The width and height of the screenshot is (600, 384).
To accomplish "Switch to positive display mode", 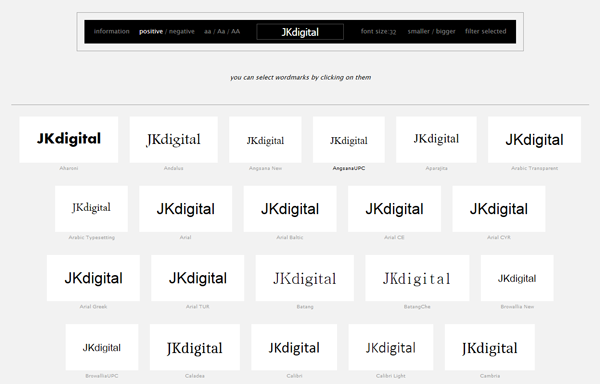I will pos(151,31).
